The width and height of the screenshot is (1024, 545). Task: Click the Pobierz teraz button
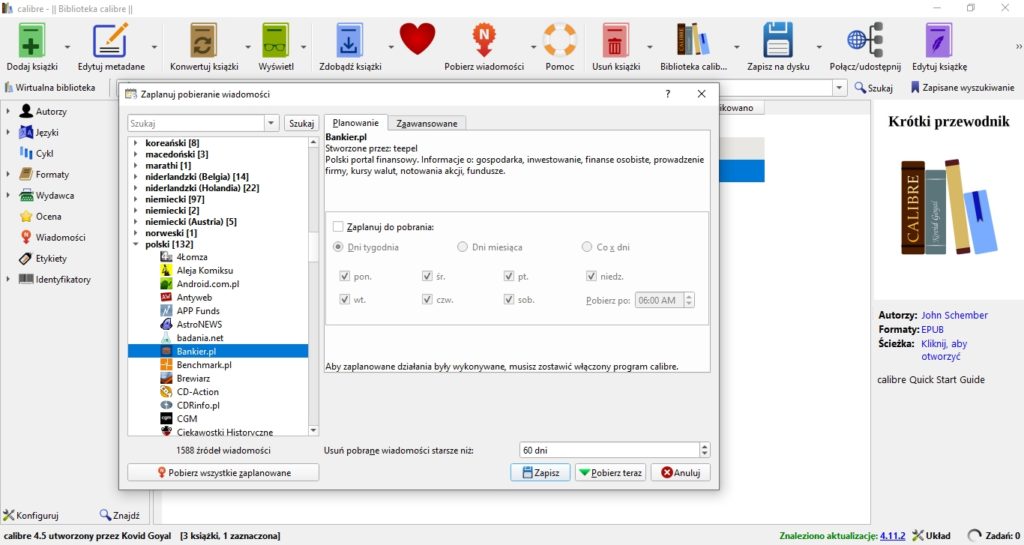610,473
